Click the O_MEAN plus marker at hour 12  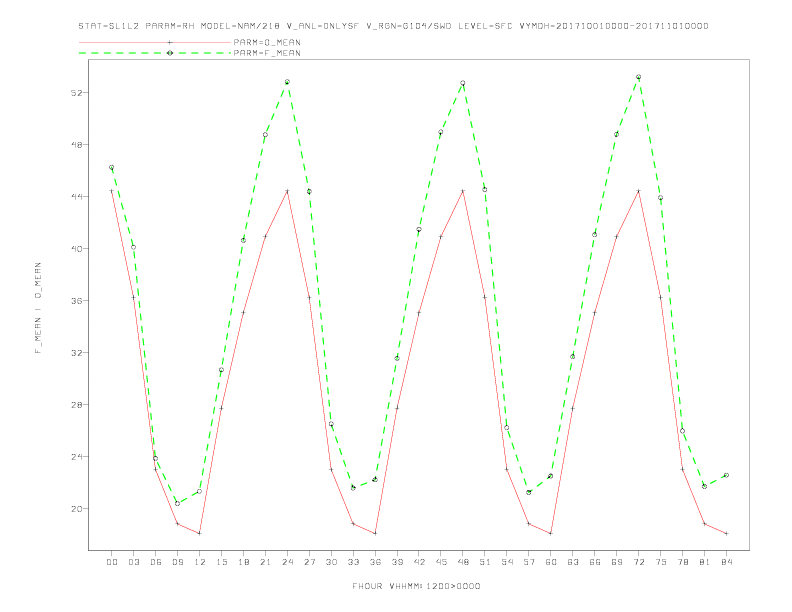pos(200,533)
